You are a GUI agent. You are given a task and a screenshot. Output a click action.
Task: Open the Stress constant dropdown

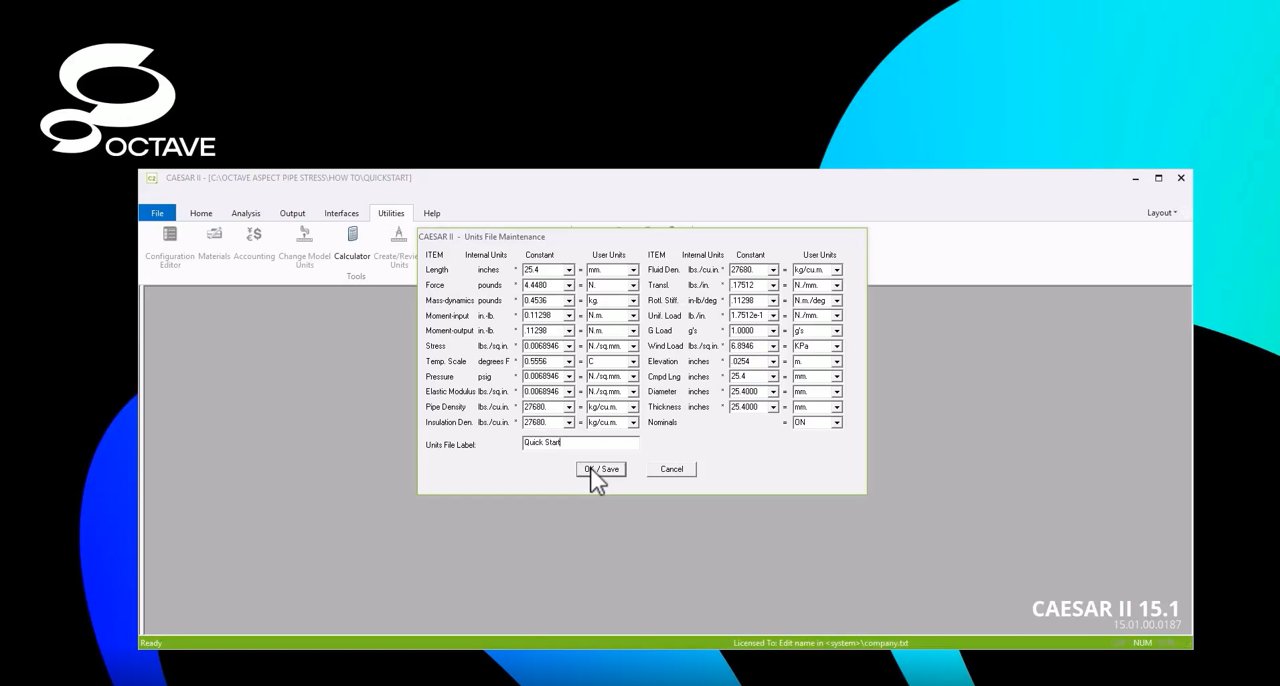click(x=569, y=346)
